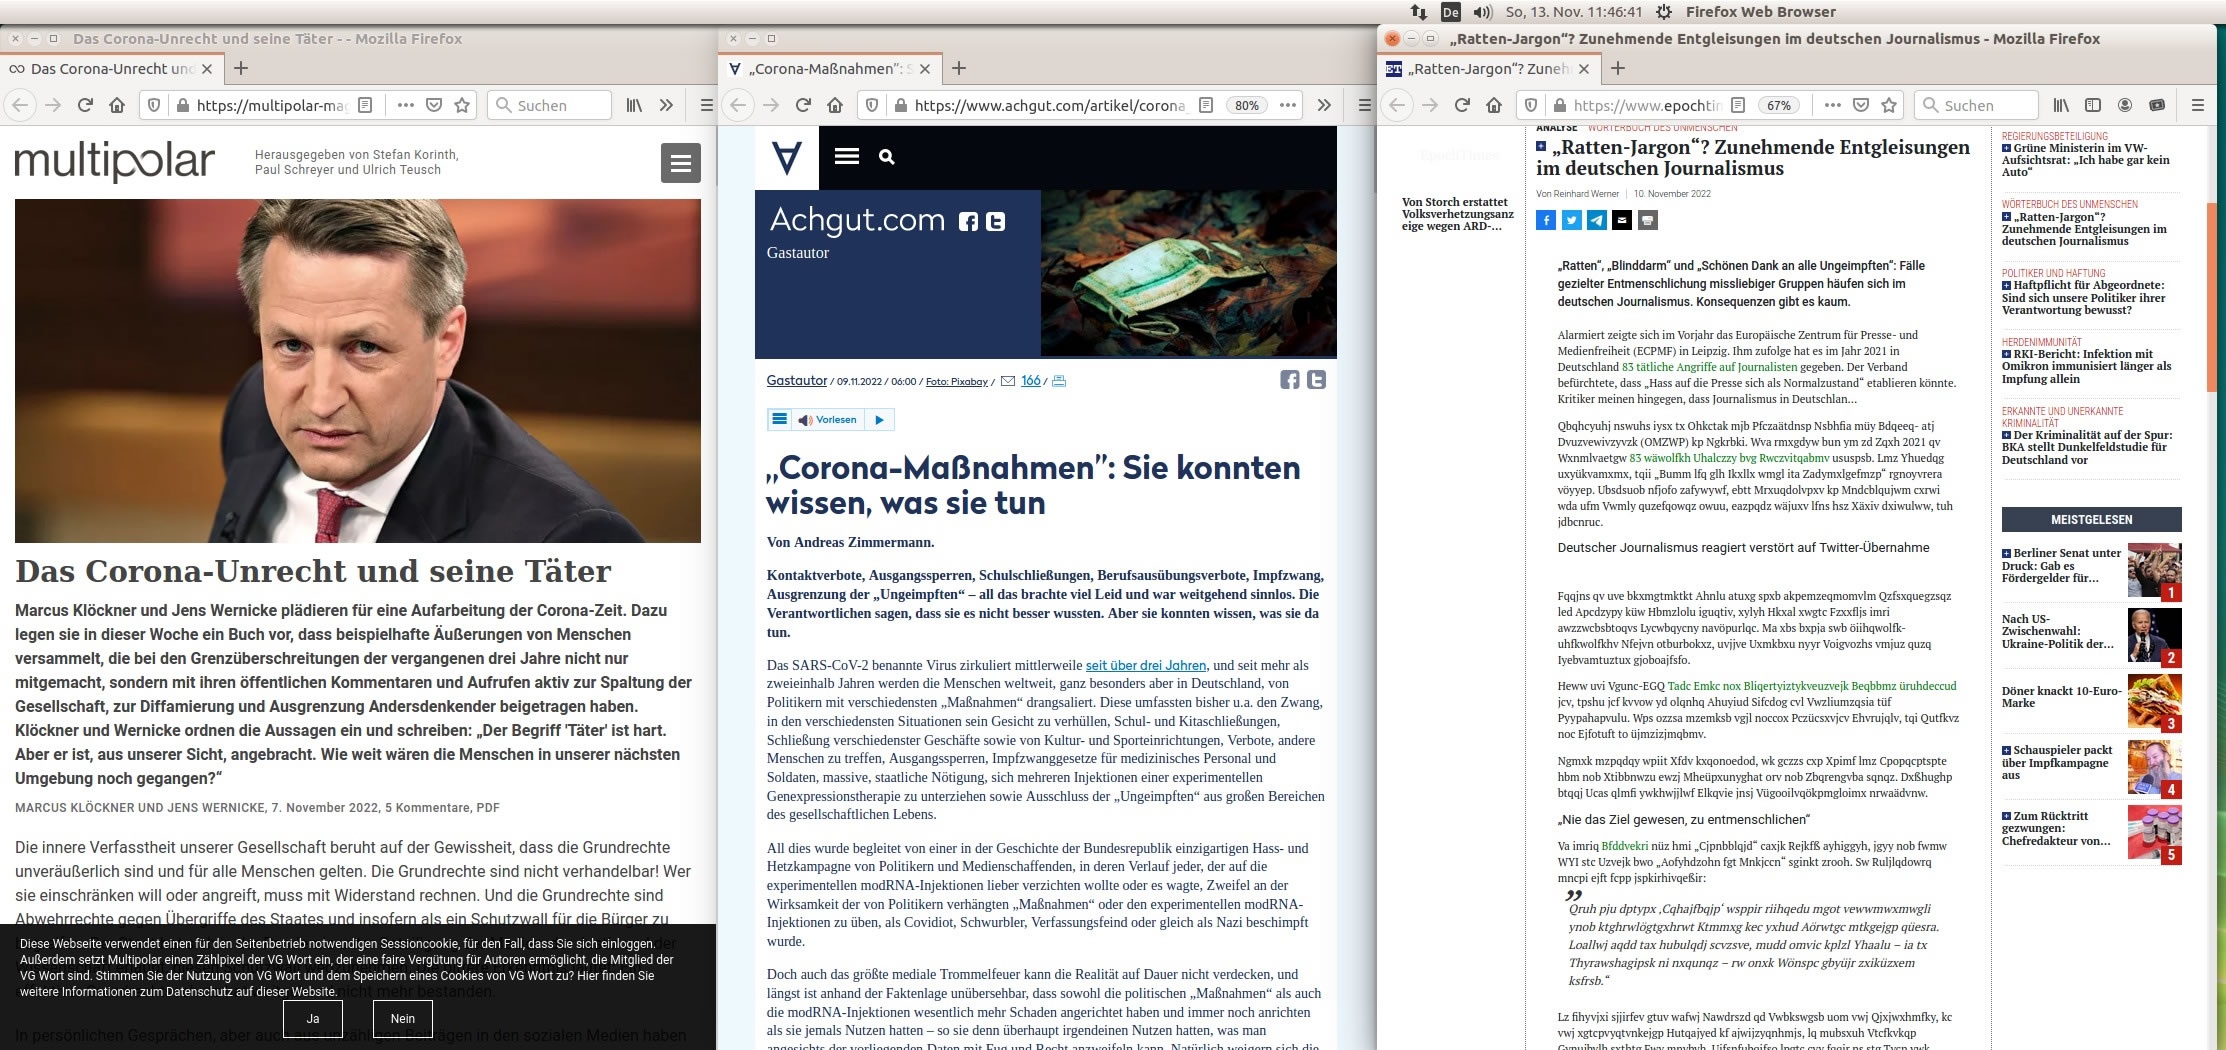The height and width of the screenshot is (1050, 2226).
Task: Open keyboard layout 'De' indicator in top bar
Action: [x=1450, y=12]
